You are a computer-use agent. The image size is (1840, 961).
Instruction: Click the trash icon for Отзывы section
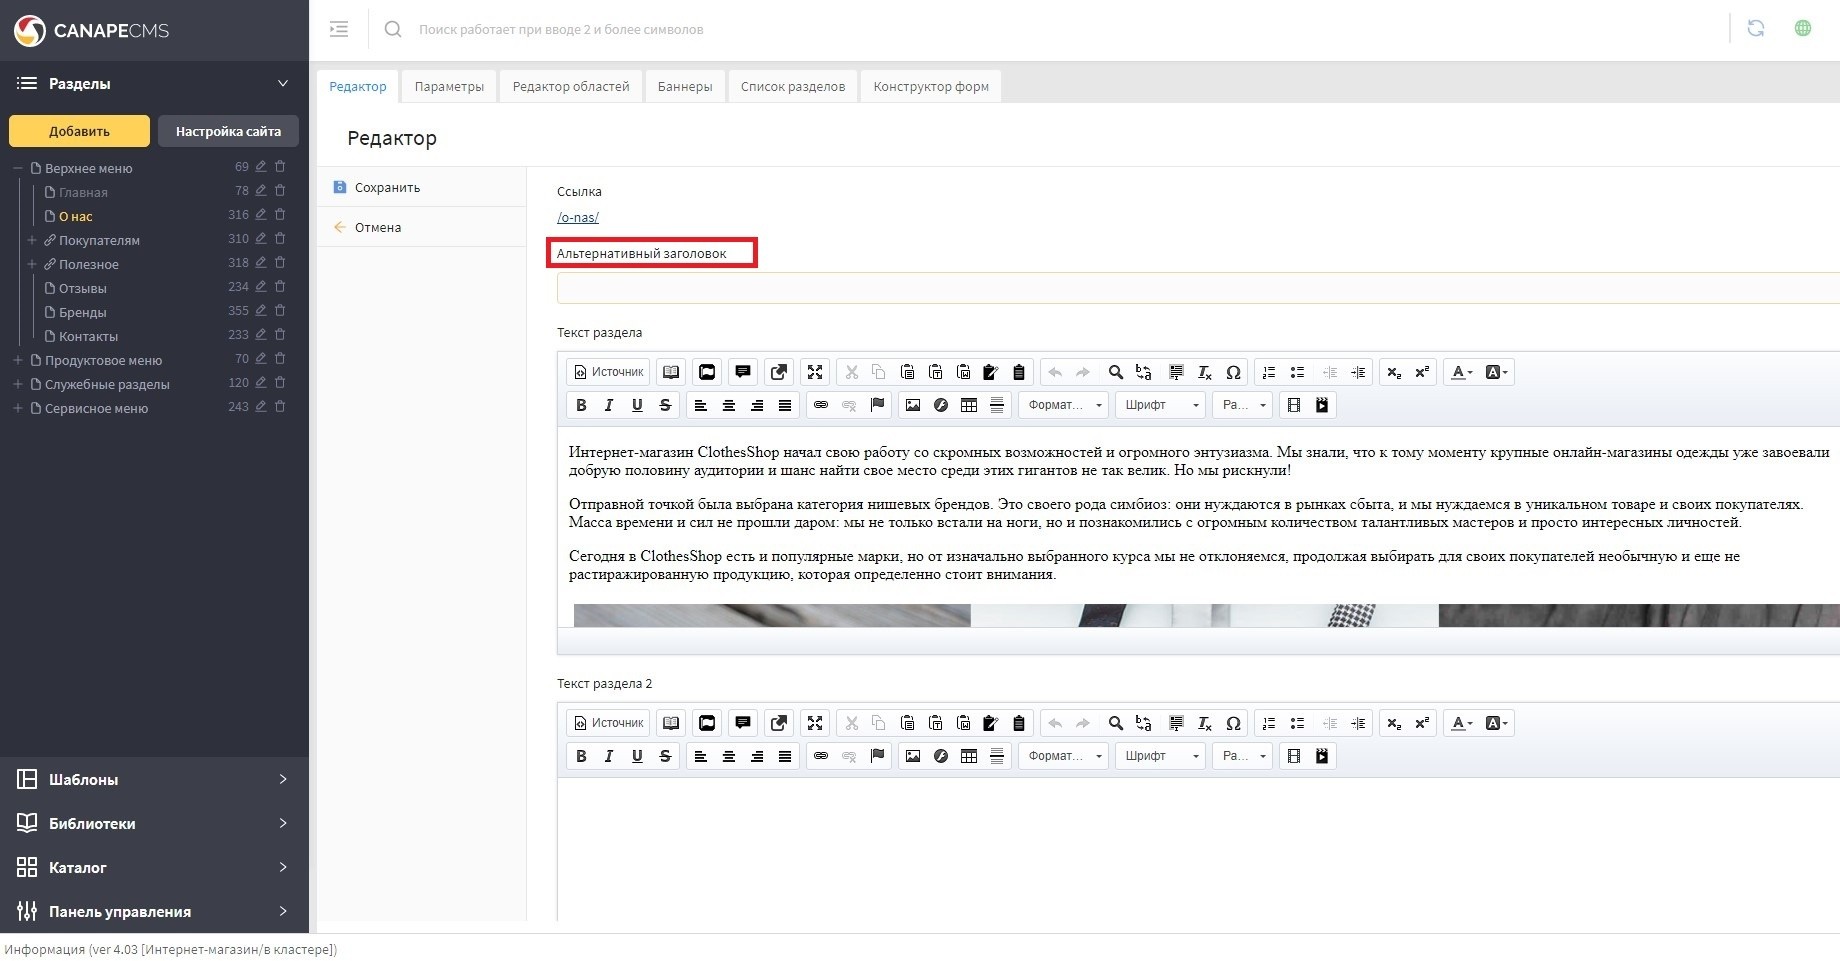click(x=280, y=287)
